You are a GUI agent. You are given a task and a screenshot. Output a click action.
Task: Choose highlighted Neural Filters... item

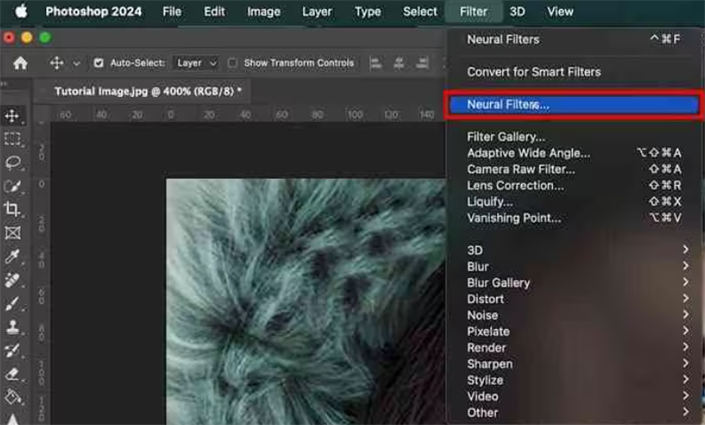pyautogui.click(x=574, y=105)
